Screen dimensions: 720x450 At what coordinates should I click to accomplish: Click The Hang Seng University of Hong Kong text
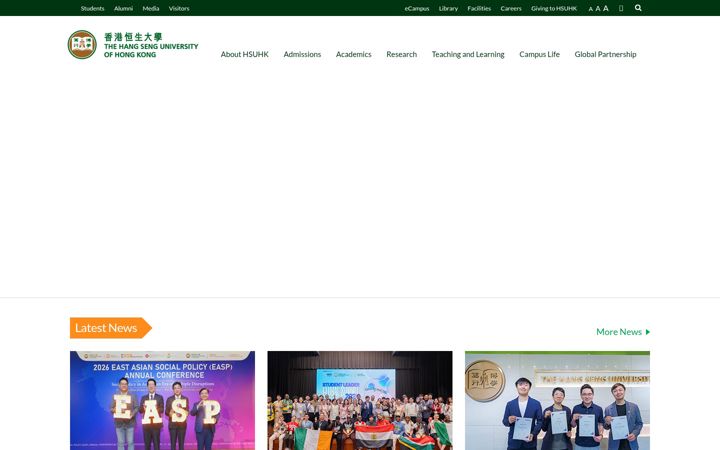click(x=151, y=51)
